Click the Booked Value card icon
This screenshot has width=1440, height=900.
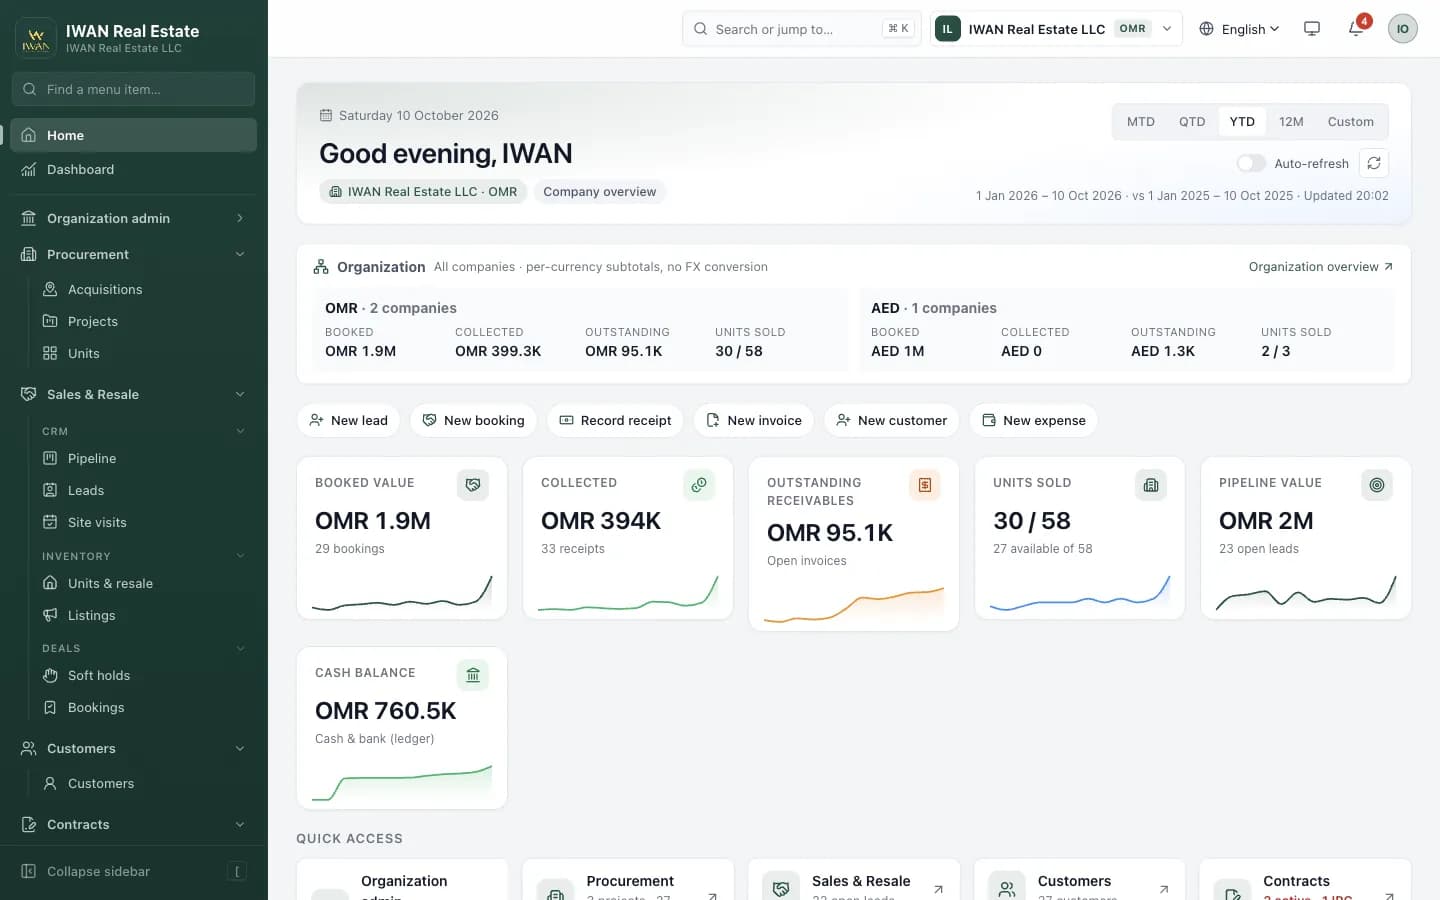(473, 485)
